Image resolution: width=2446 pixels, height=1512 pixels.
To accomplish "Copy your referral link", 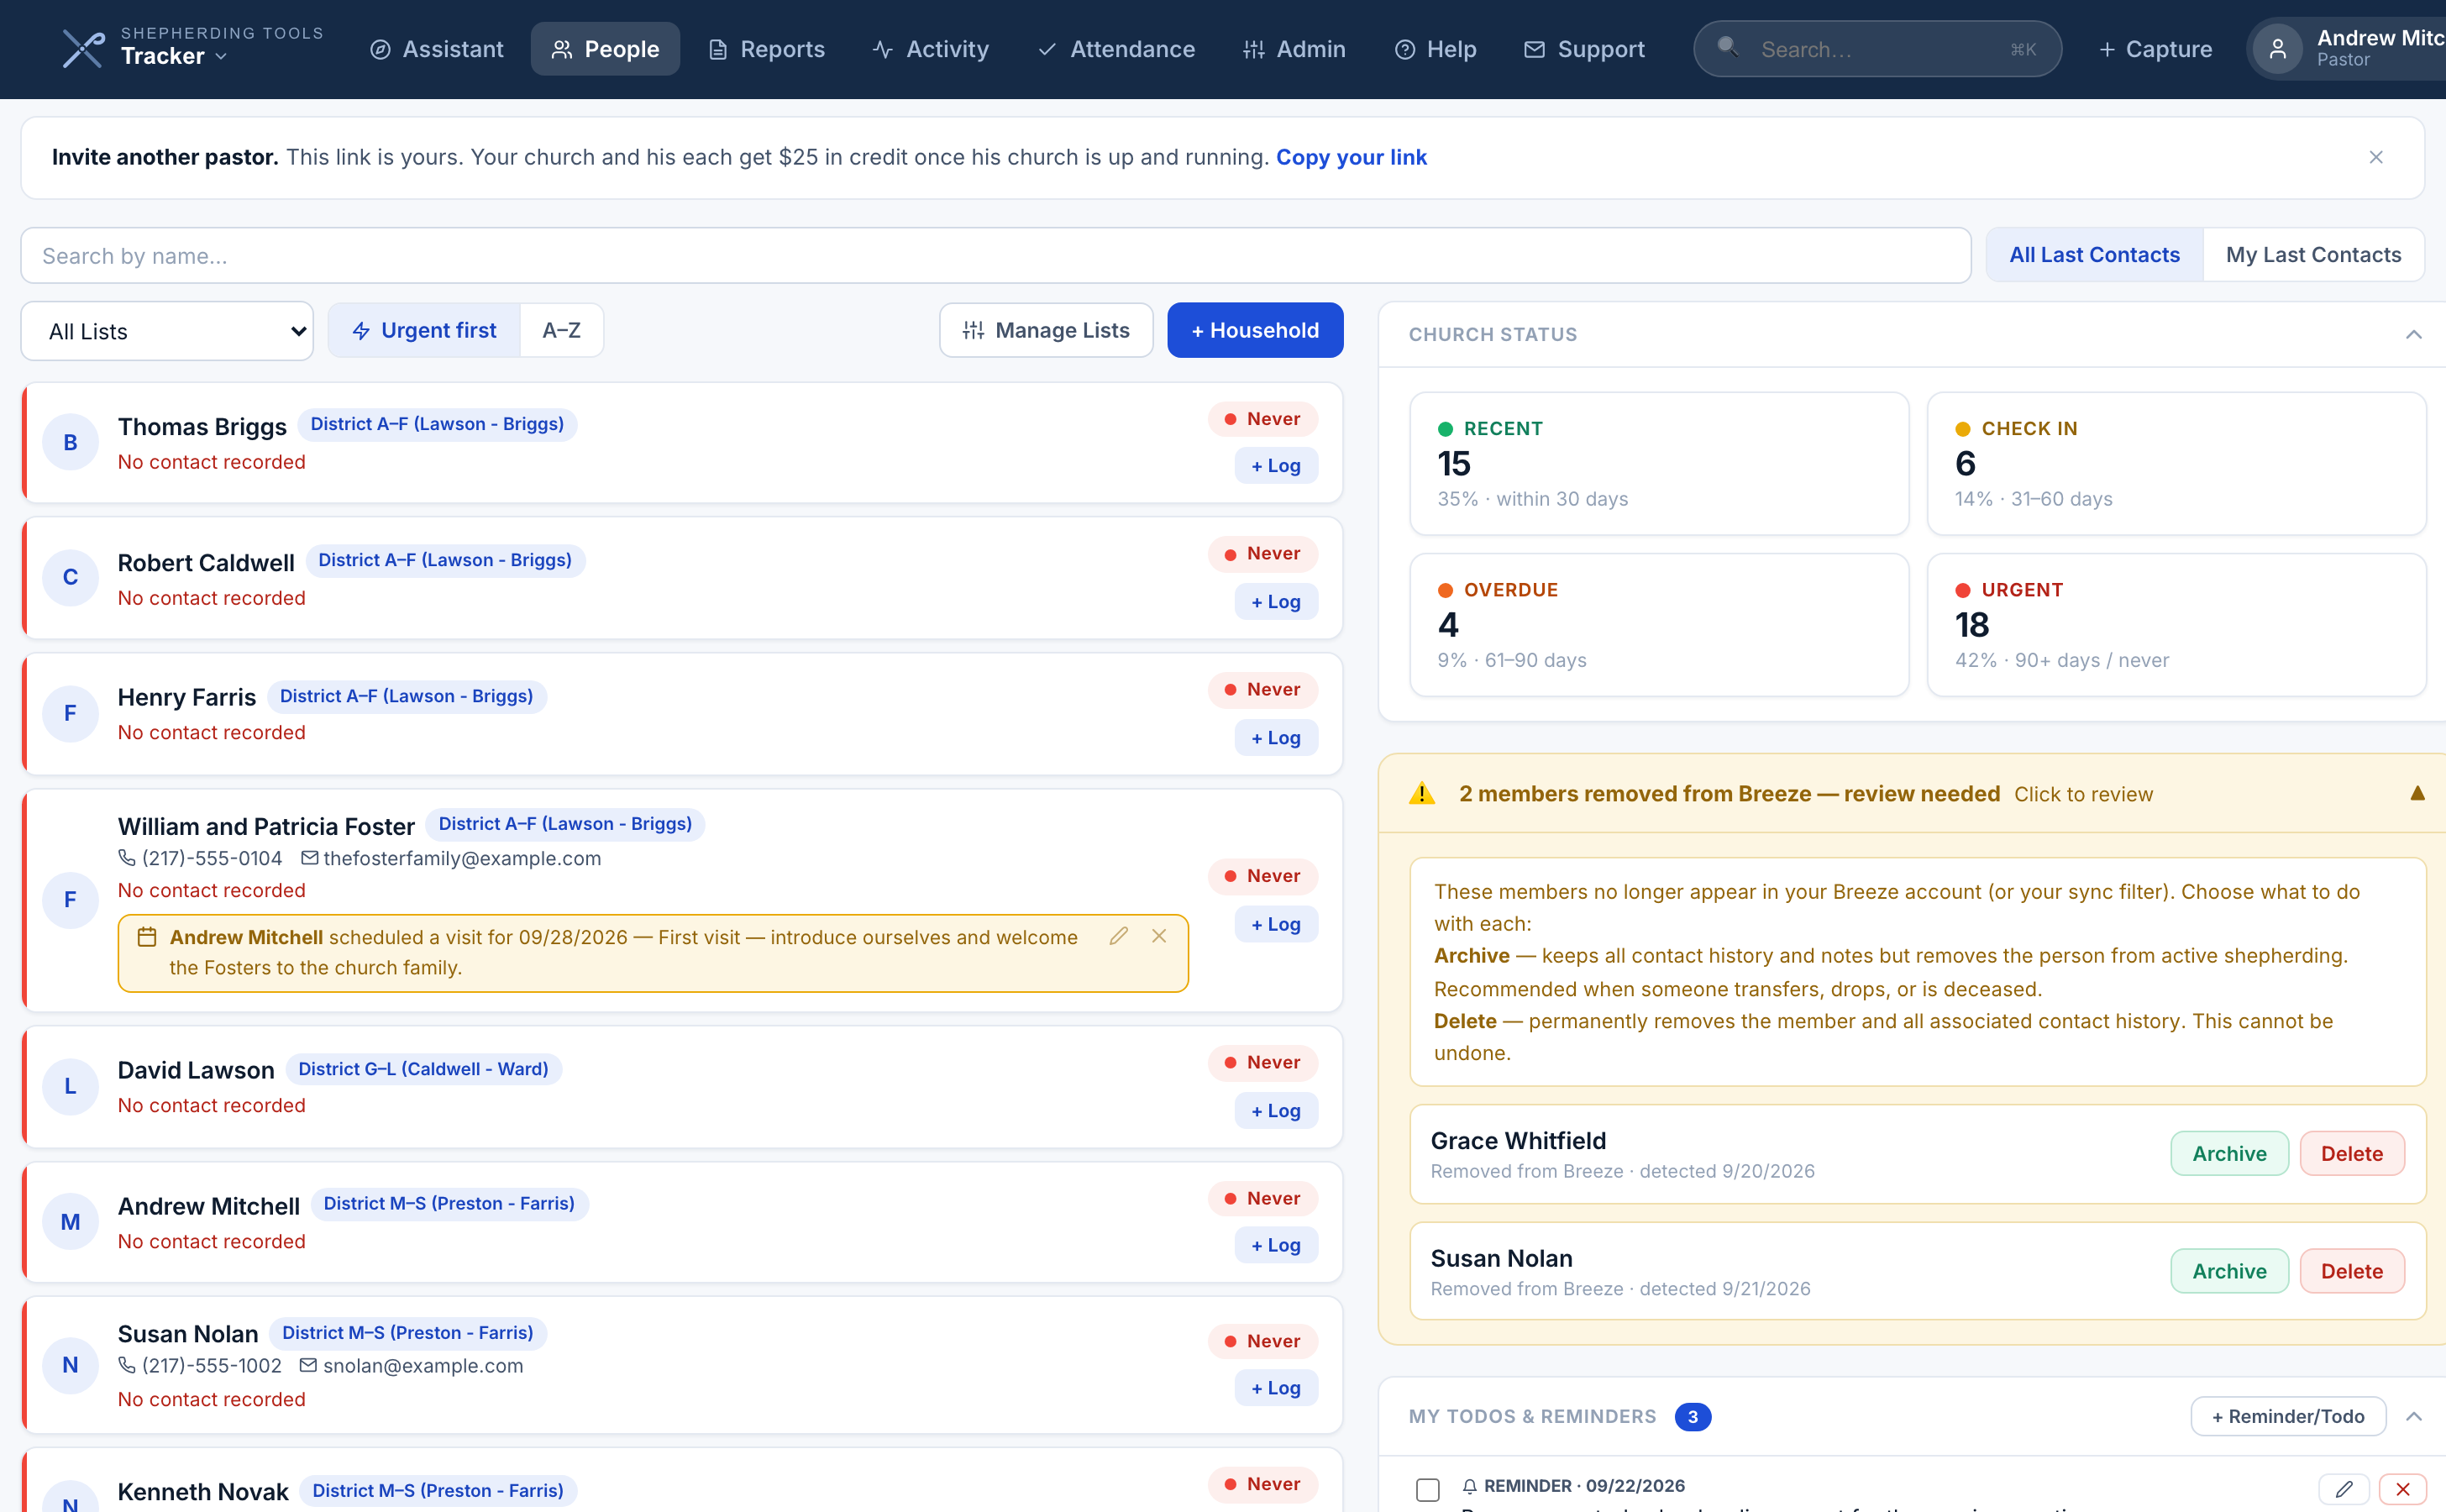I will coord(1351,157).
